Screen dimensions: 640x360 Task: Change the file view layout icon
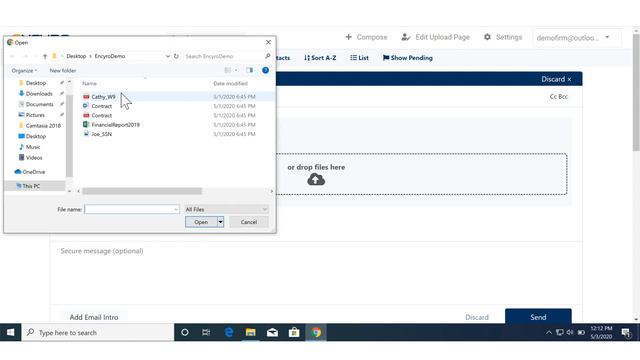click(228, 70)
